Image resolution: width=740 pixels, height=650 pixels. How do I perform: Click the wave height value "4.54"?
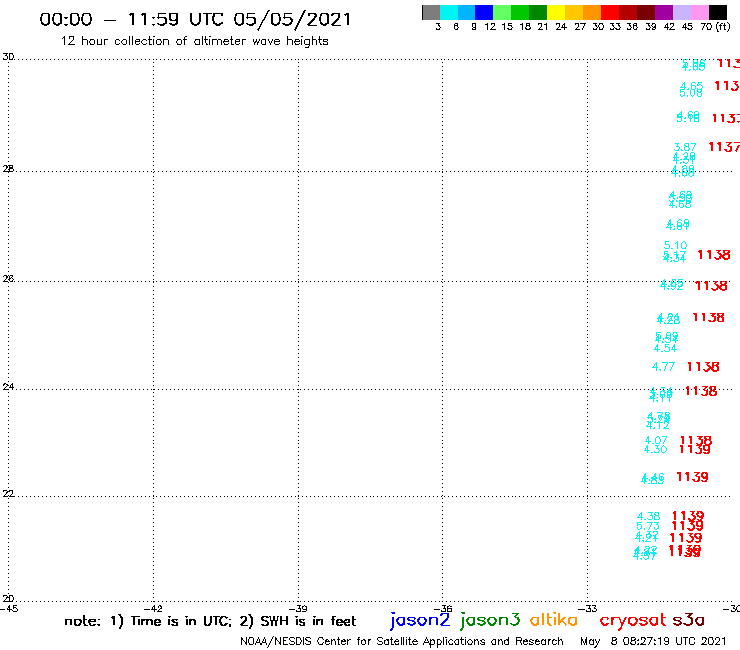pos(665,348)
